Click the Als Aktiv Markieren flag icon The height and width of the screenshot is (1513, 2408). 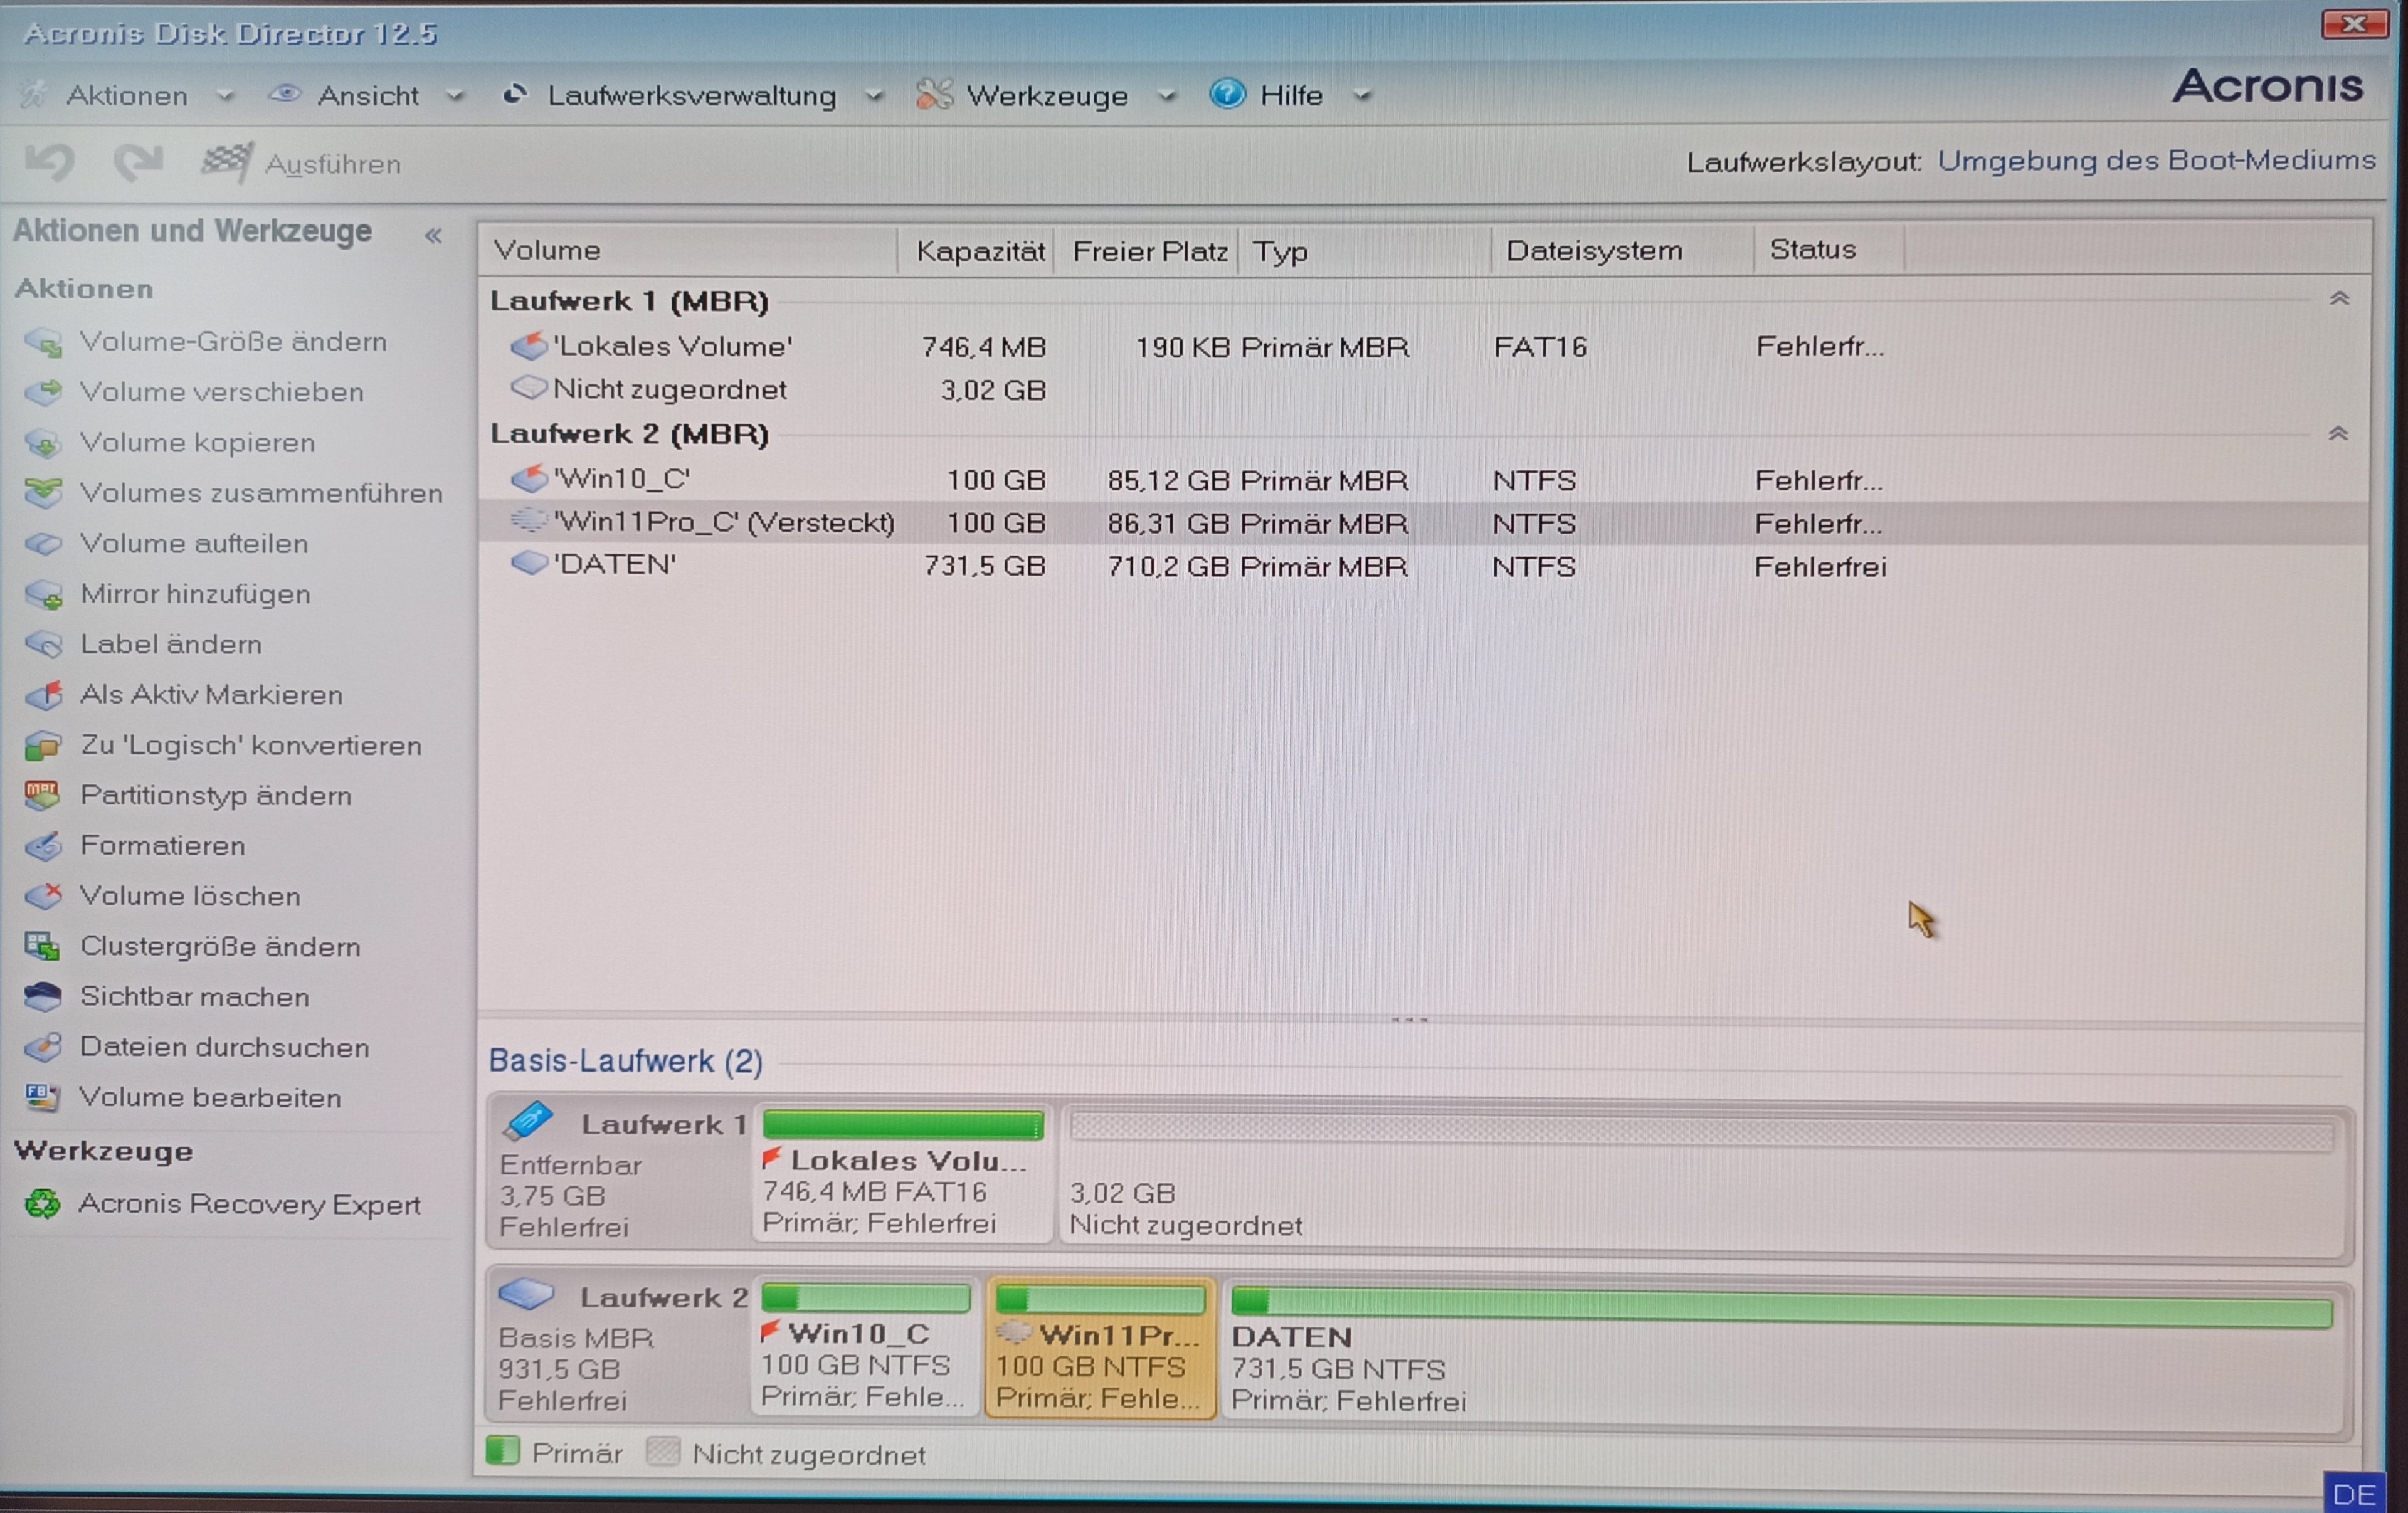click(x=43, y=695)
